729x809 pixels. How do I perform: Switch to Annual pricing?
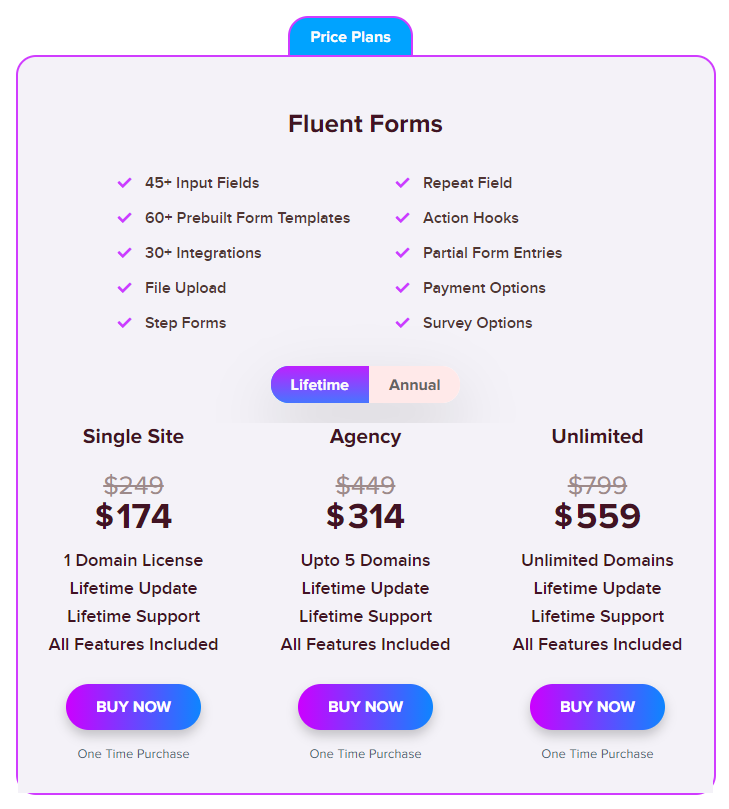[415, 384]
